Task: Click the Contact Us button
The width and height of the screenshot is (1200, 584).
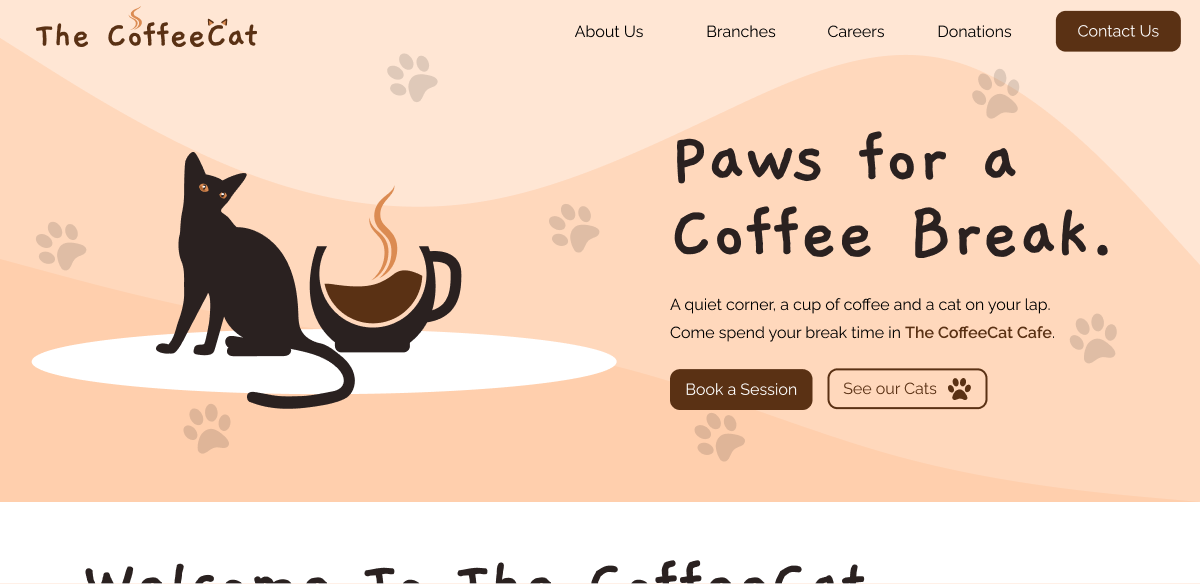Action: click(x=1118, y=31)
